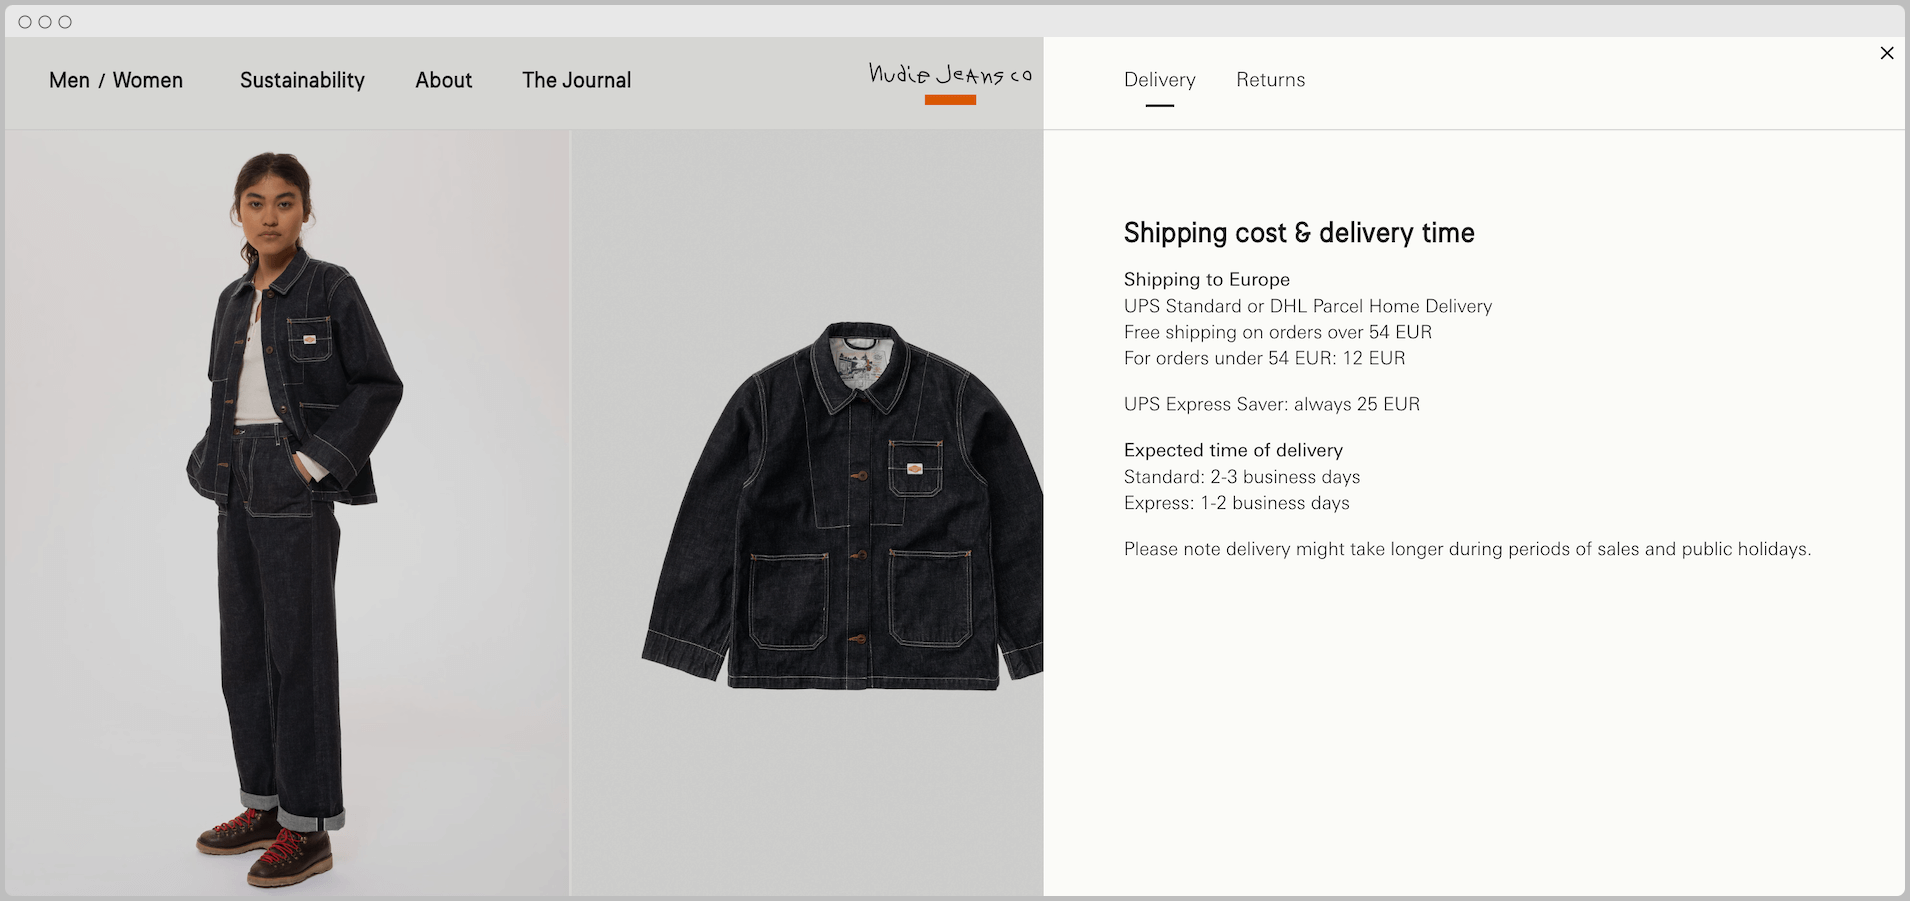The width and height of the screenshot is (1910, 901).
Task: Open the Women navigation section
Action: (x=148, y=80)
